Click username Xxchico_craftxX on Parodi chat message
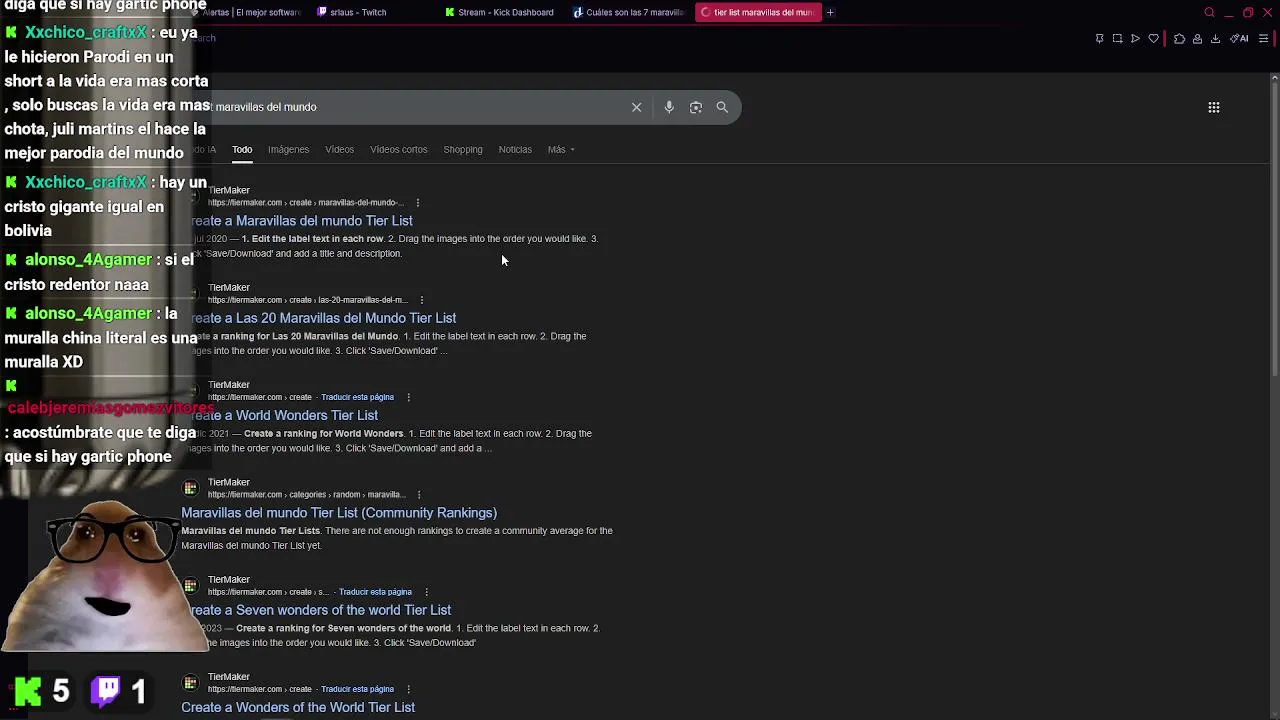Viewport: 1280px width, 720px height. click(86, 32)
